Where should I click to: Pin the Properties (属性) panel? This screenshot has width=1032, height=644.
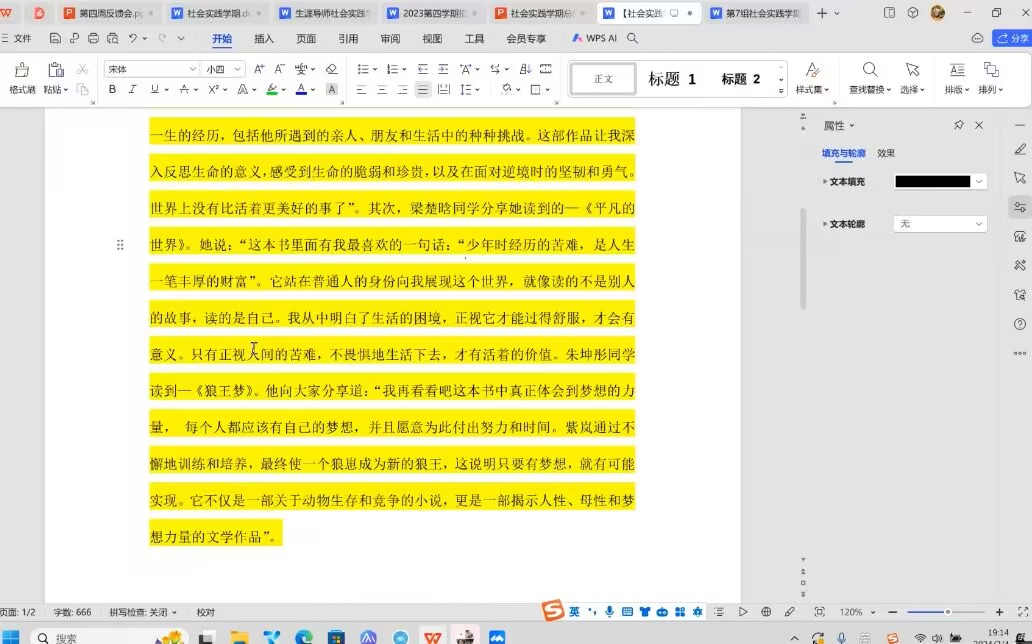[x=958, y=125]
